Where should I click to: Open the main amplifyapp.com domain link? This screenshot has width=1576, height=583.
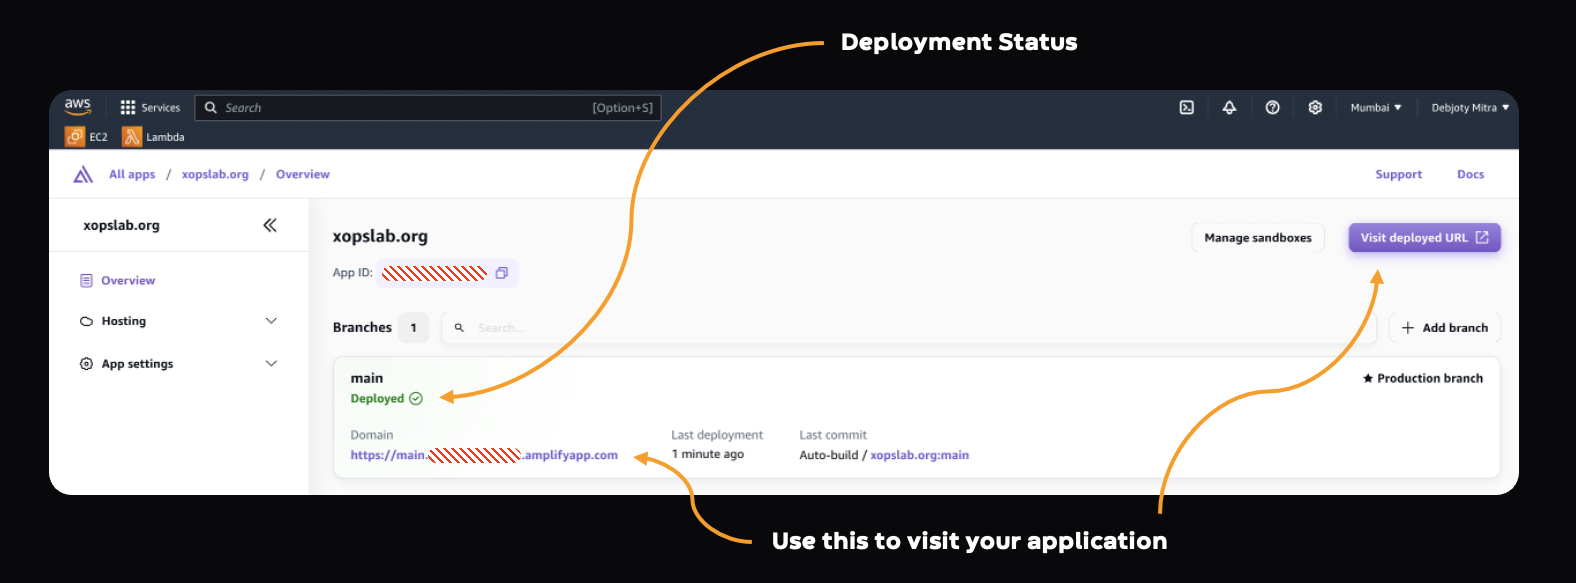tap(484, 455)
